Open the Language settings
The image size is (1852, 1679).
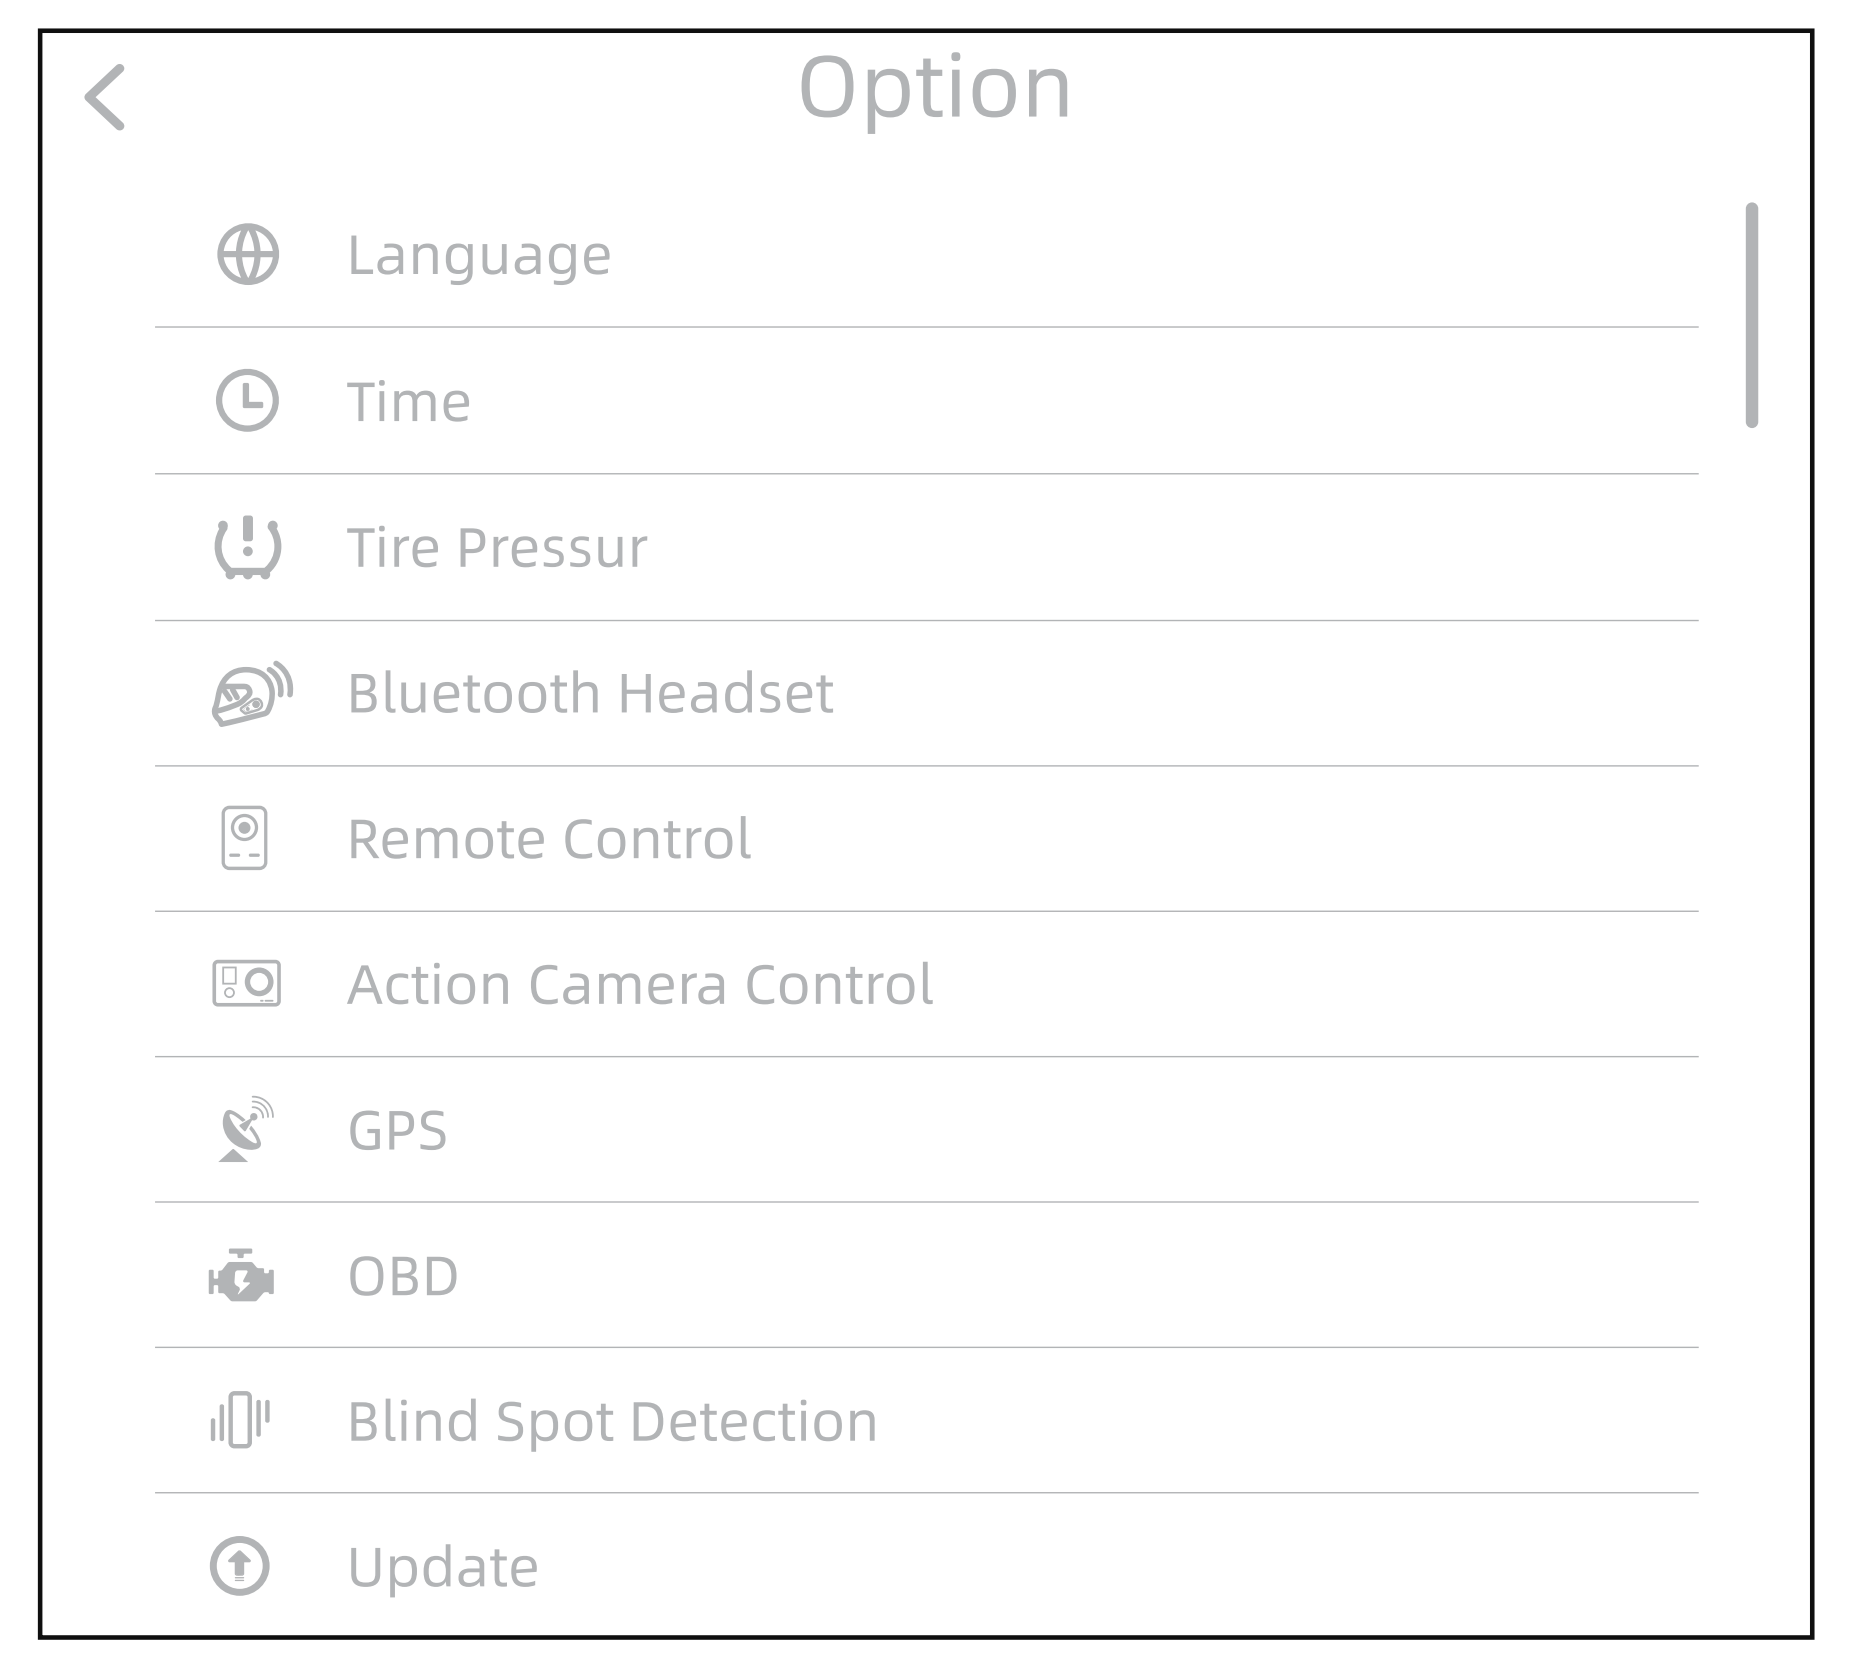[x=479, y=255]
